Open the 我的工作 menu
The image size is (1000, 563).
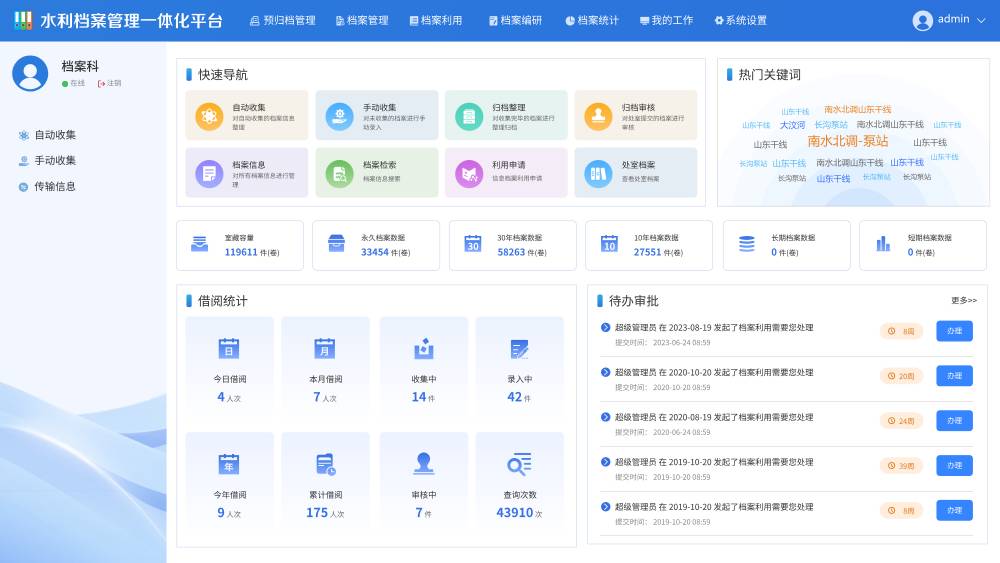click(666, 20)
